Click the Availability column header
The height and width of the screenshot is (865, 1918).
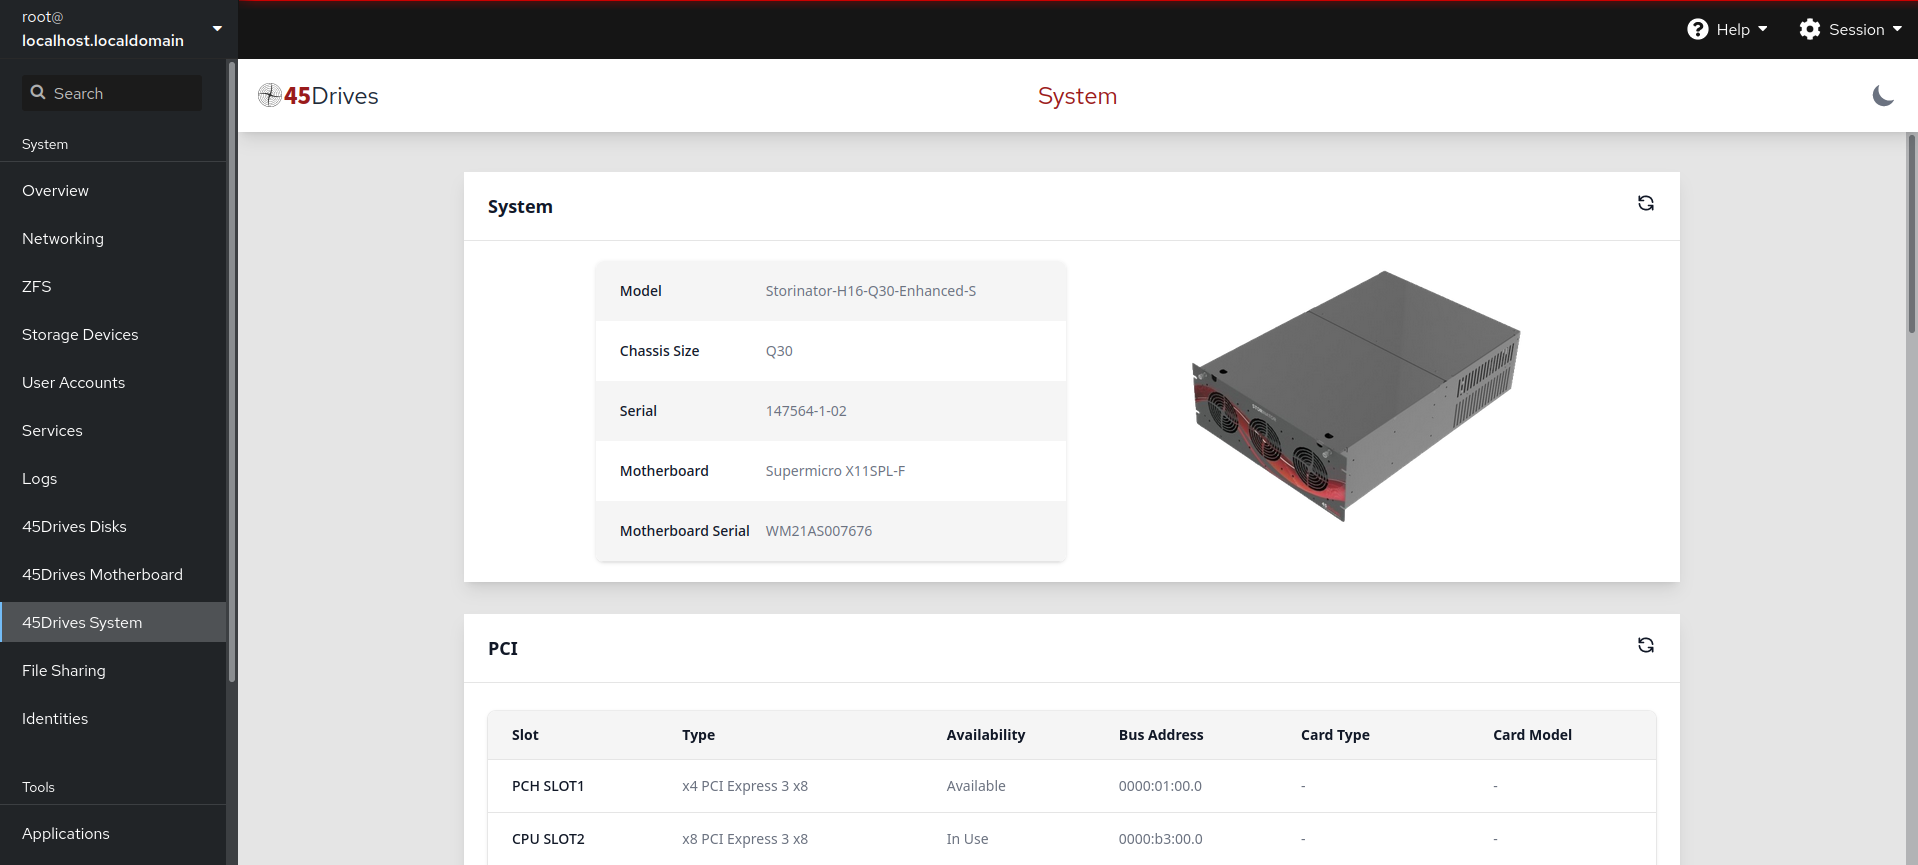click(x=986, y=735)
